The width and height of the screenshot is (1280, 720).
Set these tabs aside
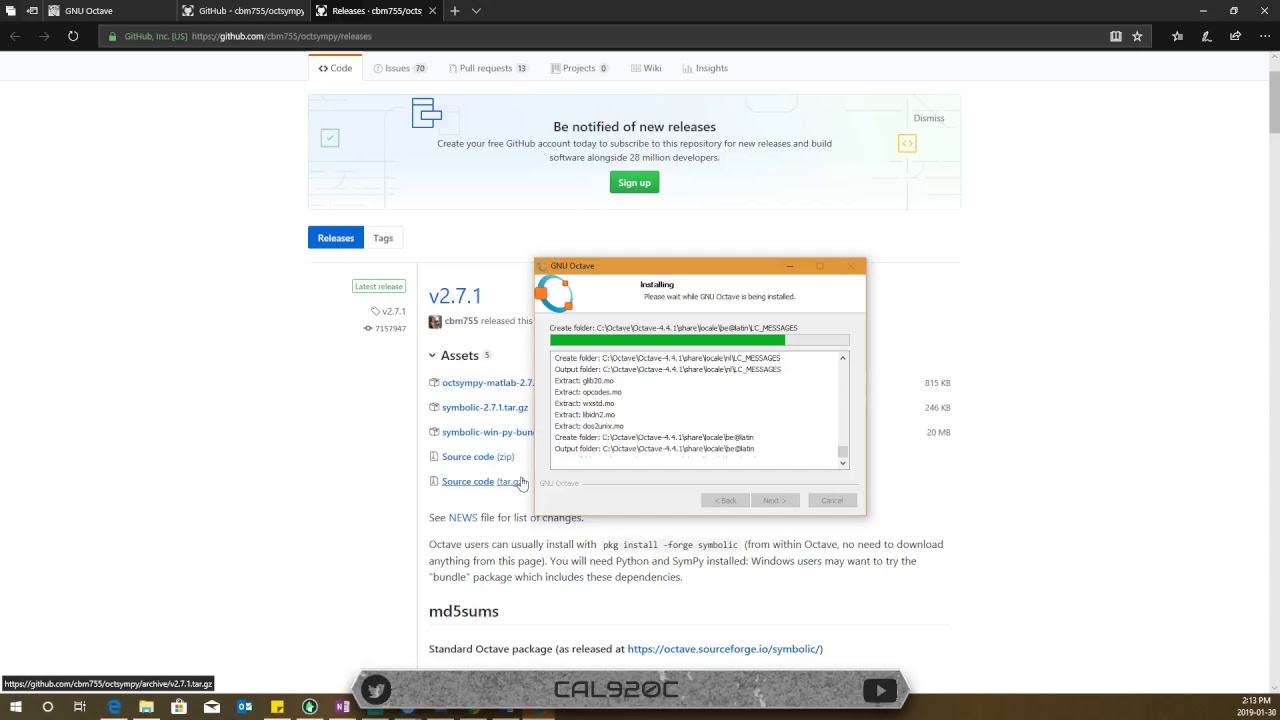tap(32, 11)
